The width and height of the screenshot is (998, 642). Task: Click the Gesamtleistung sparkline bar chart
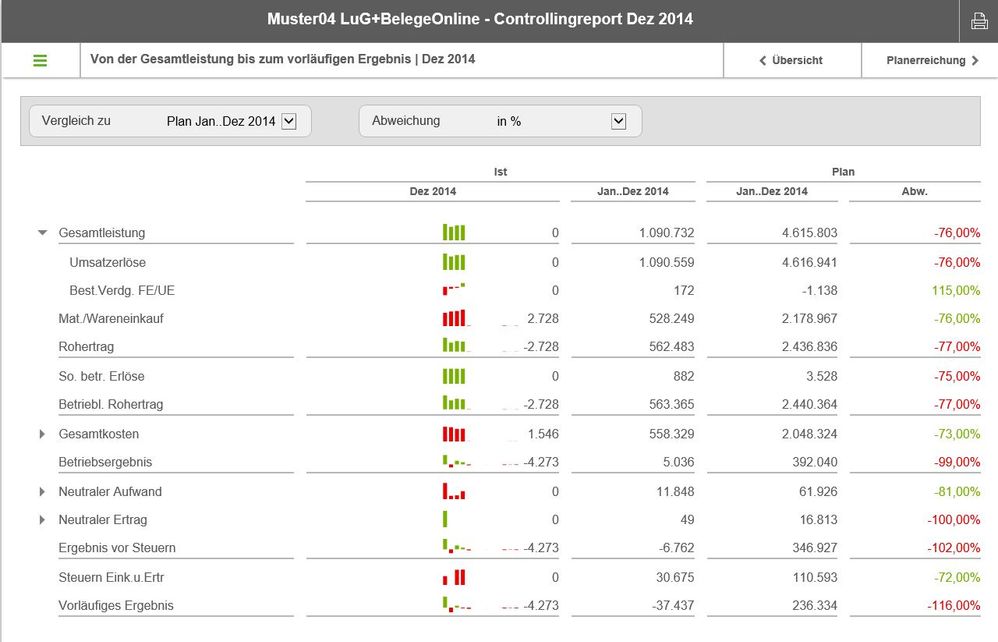[454, 233]
